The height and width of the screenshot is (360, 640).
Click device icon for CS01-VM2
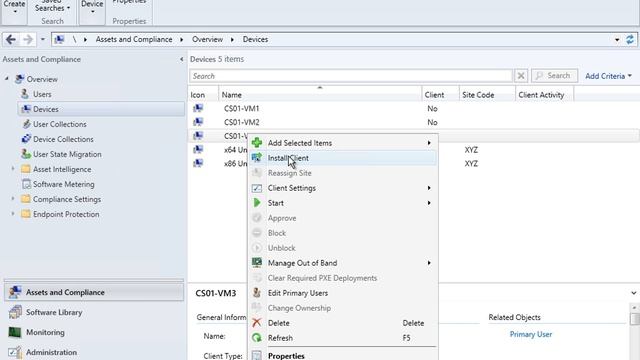click(x=198, y=122)
